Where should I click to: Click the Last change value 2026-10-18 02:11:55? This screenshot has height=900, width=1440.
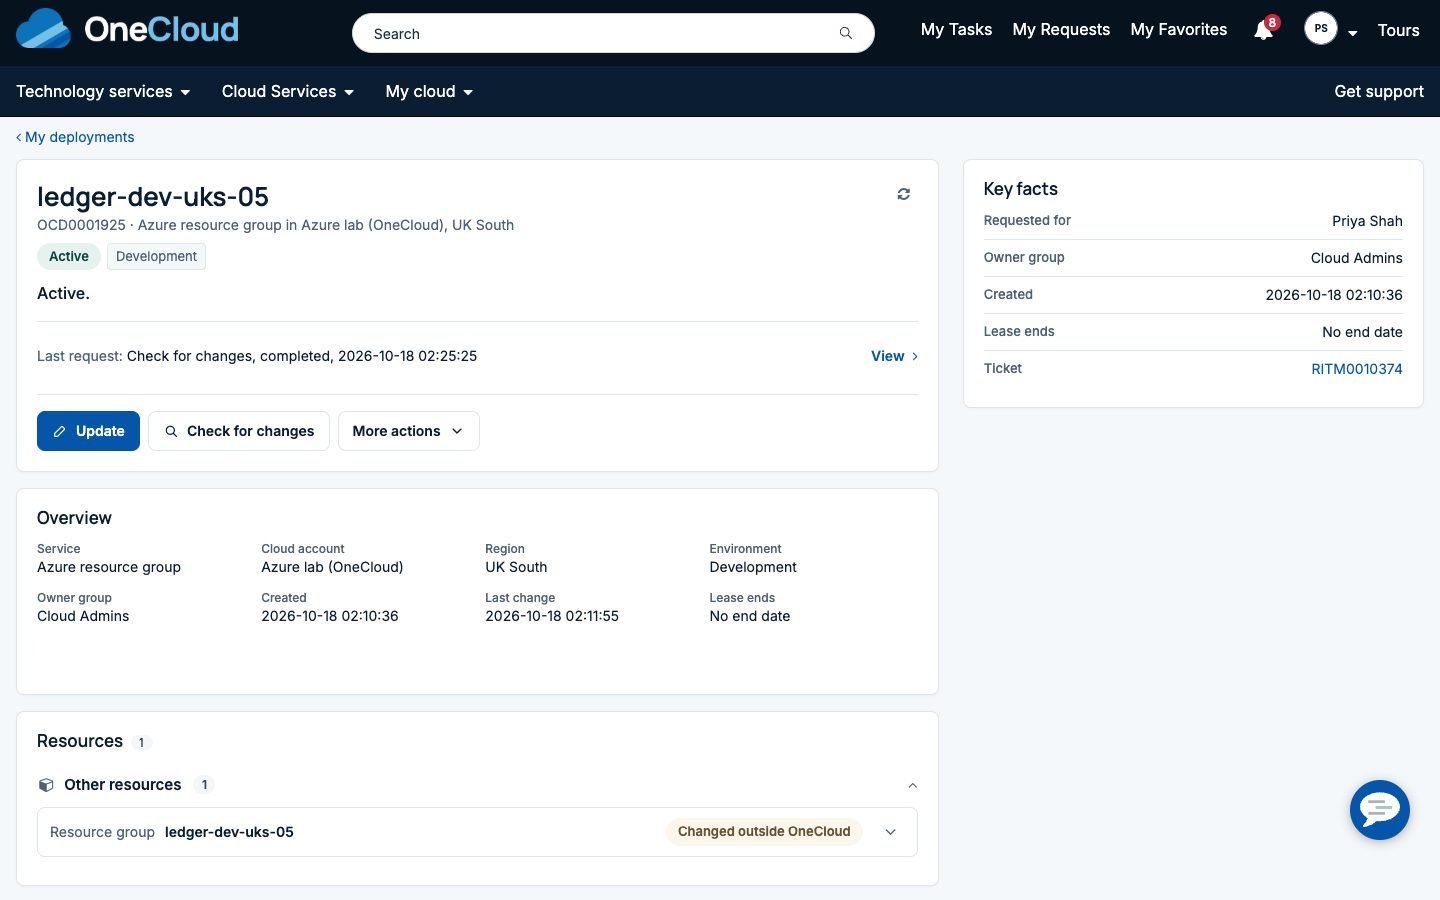click(x=552, y=616)
